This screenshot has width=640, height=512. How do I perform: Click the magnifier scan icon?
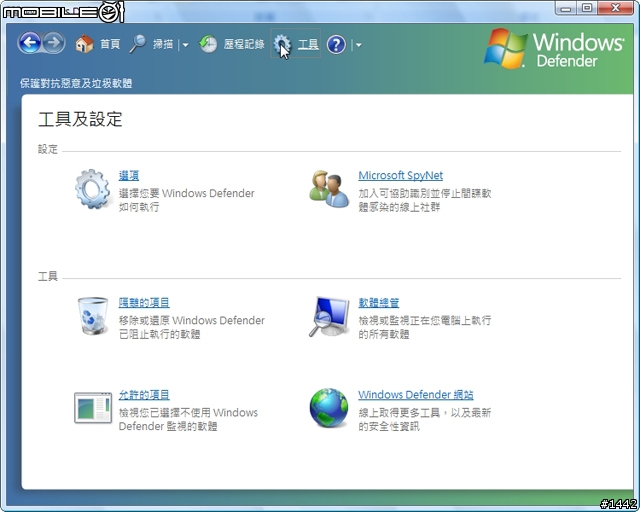(x=138, y=44)
